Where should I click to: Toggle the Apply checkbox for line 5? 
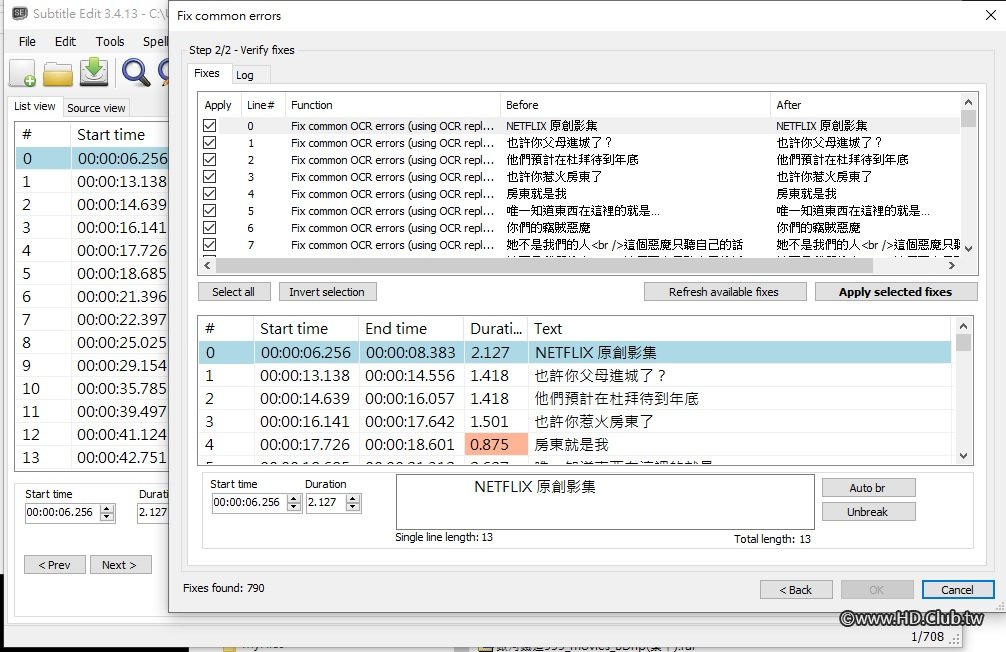point(210,210)
